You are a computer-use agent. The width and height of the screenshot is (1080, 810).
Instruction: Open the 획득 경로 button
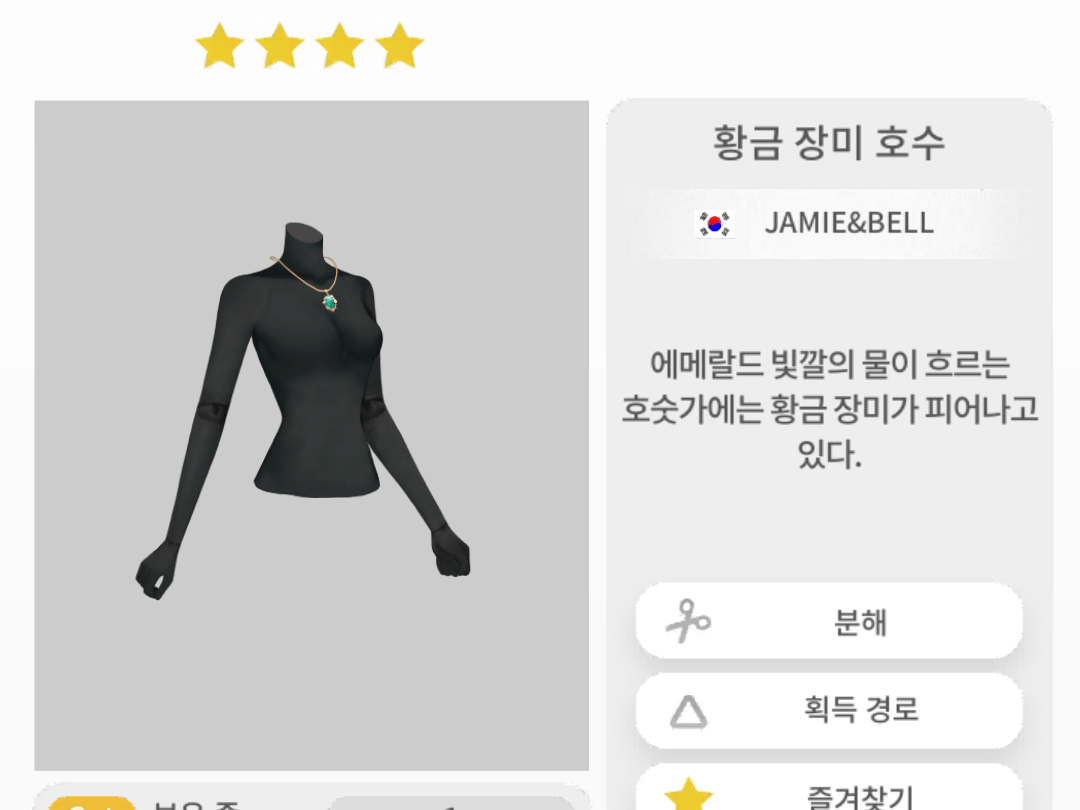click(x=829, y=711)
